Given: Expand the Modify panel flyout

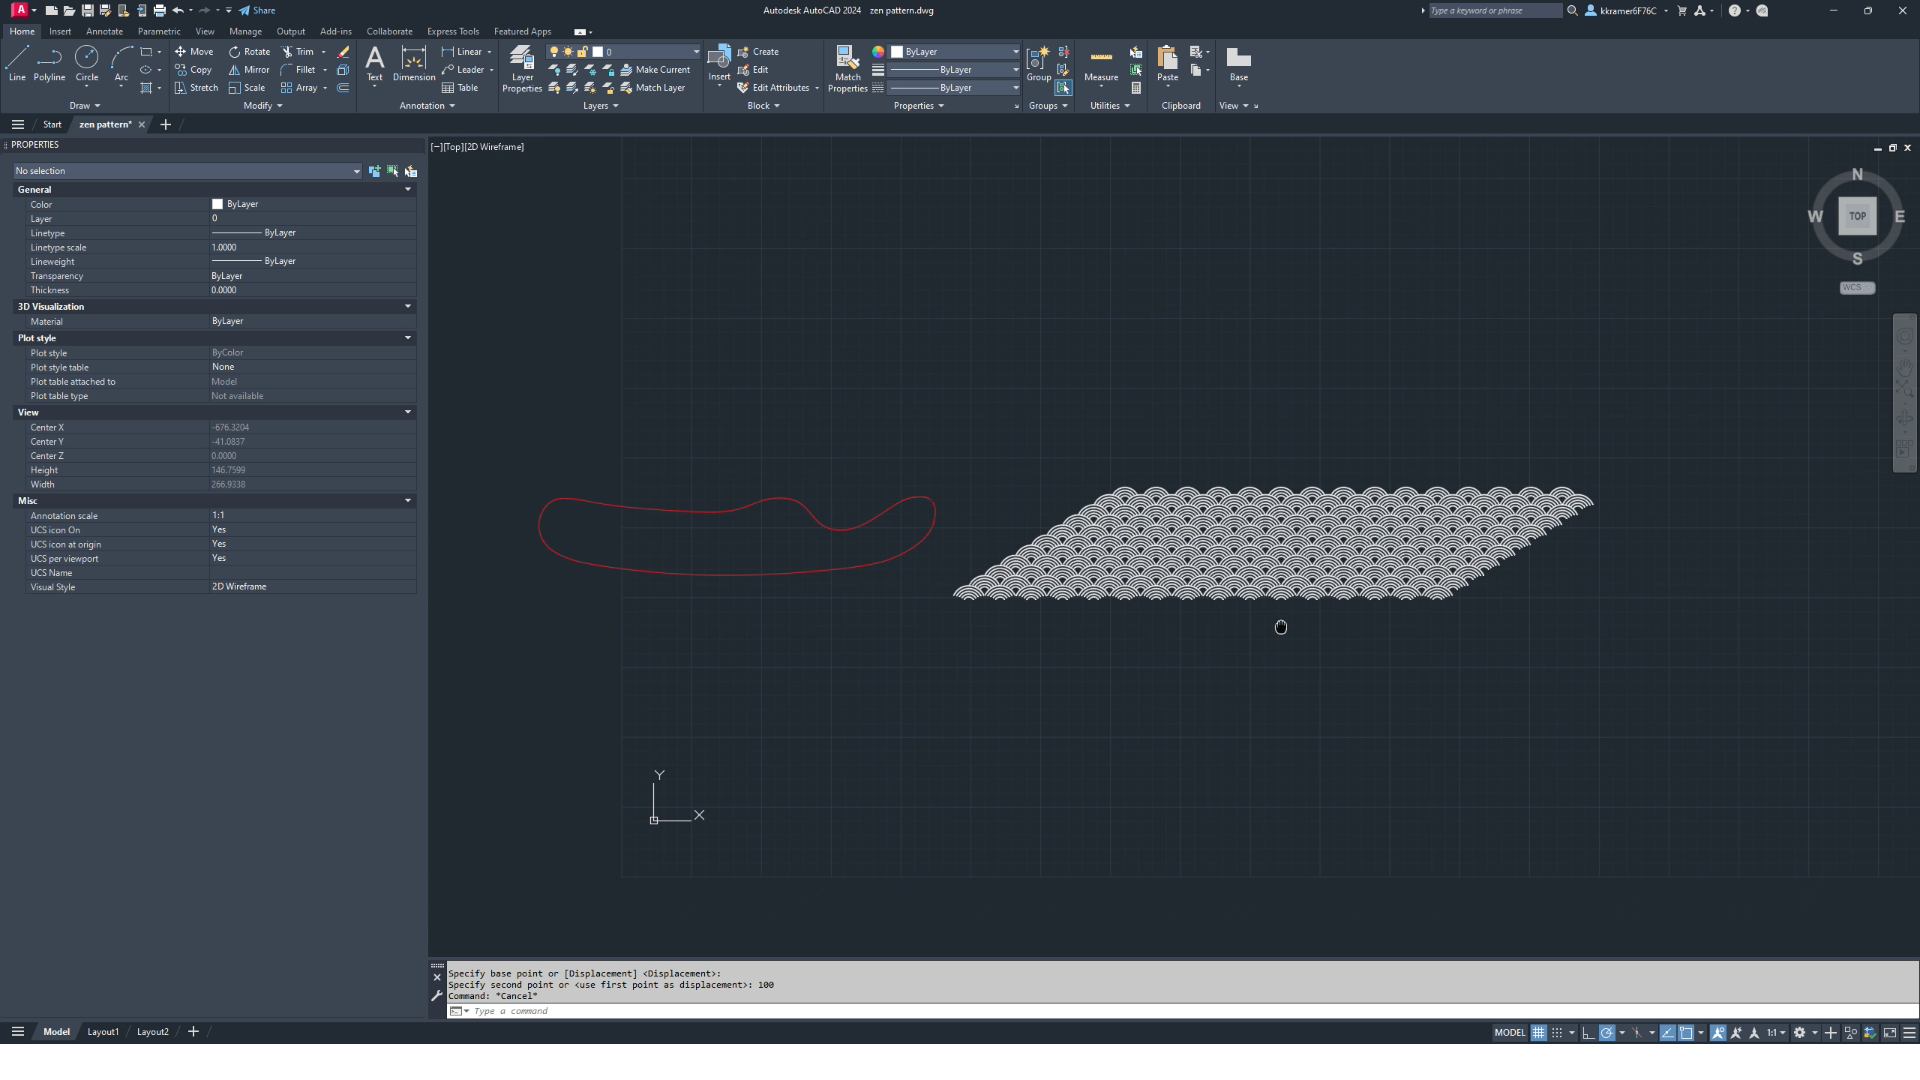Looking at the screenshot, I should pyautogui.click(x=263, y=106).
